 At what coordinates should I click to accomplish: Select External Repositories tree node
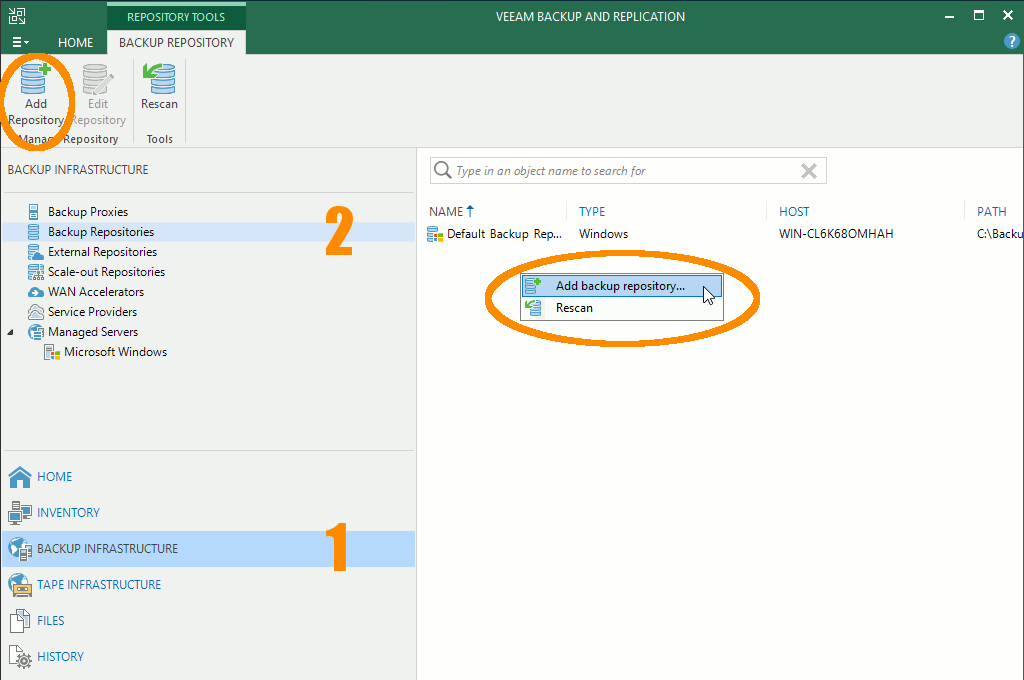coord(102,252)
